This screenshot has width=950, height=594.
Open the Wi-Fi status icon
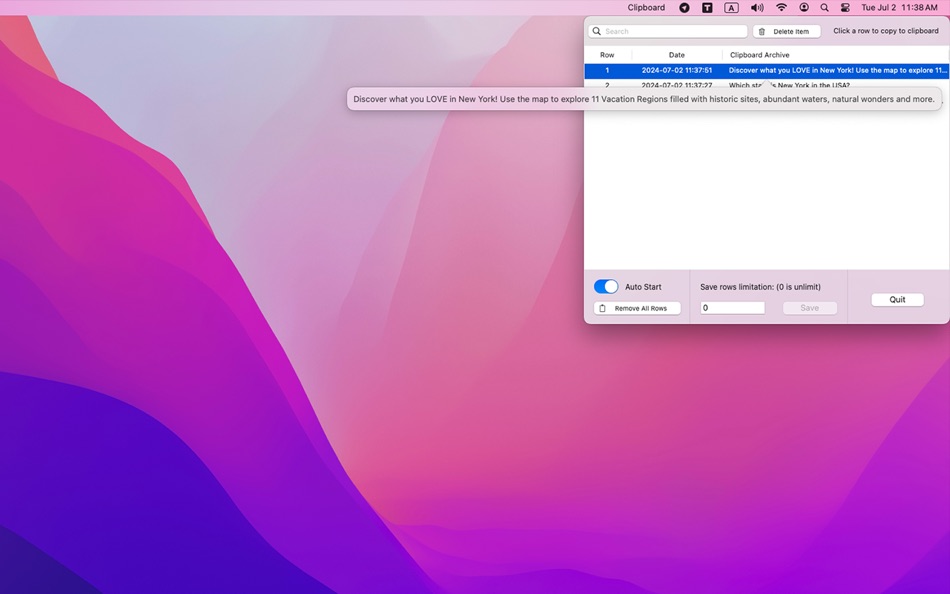[780, 7]
